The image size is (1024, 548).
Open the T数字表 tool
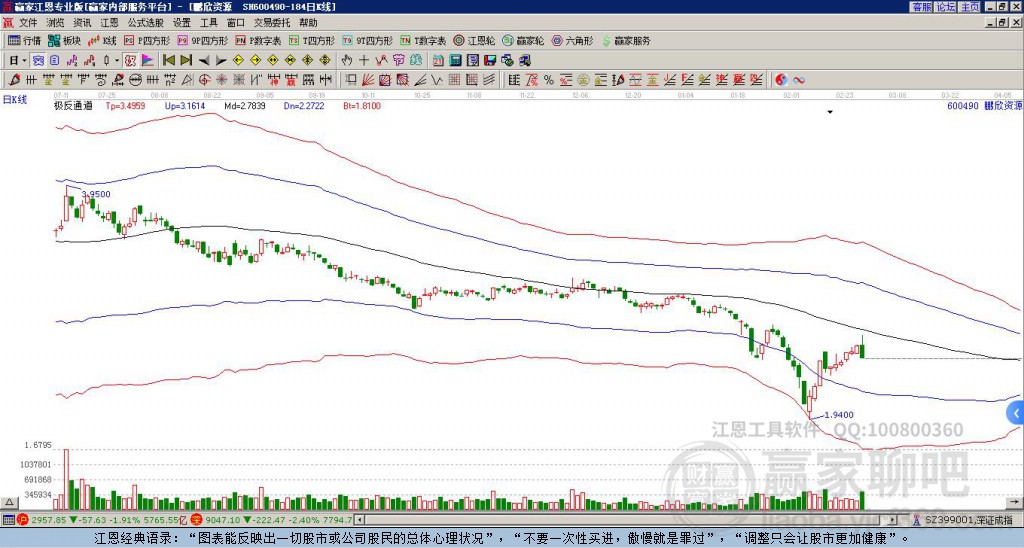[423, 40]
